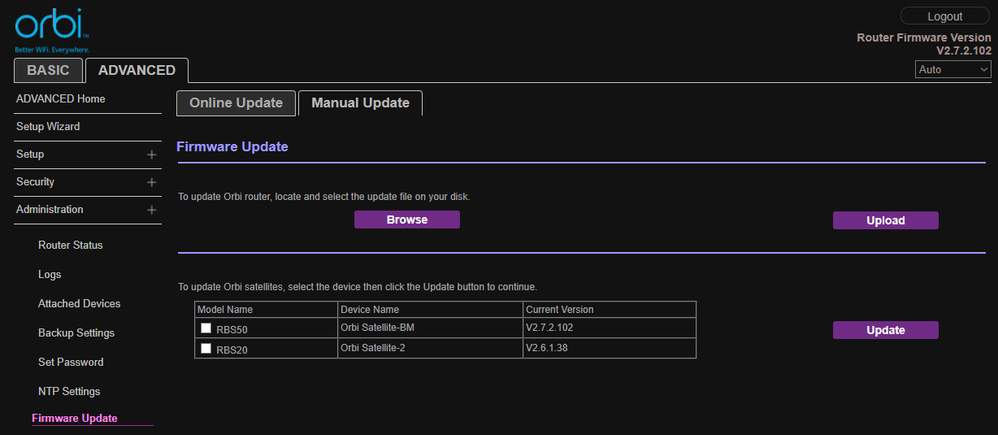This screenshot has width=998, height=435.
Task: Click the Setup sidebar label
Action: [30, 155]
